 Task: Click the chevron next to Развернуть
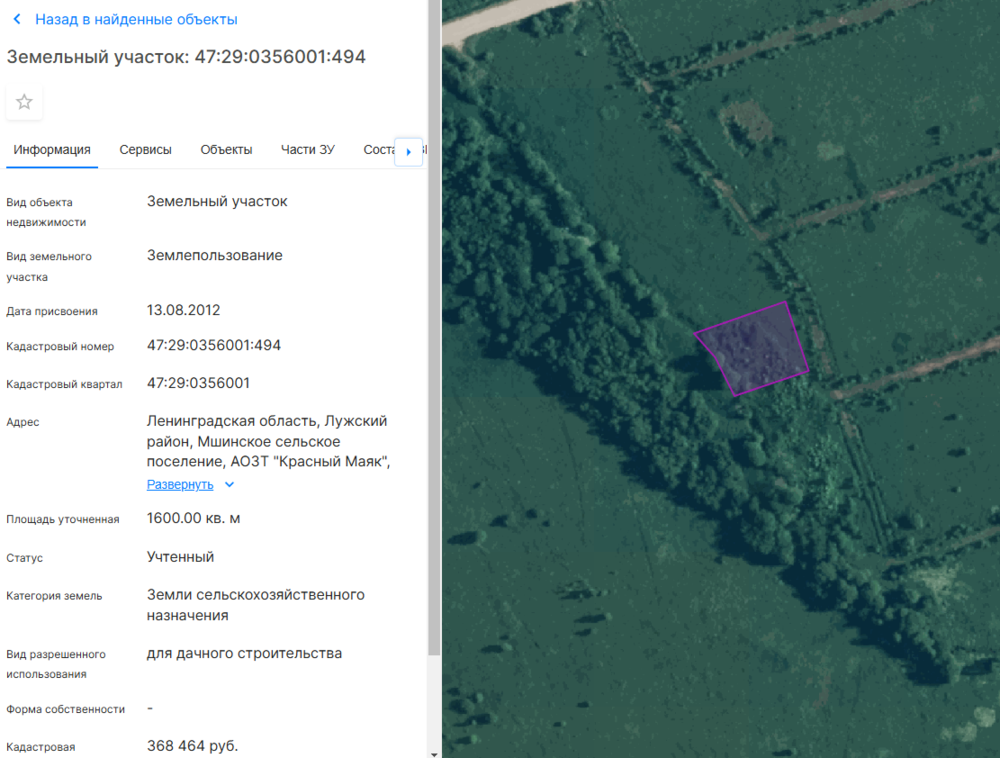coord(229,485)
